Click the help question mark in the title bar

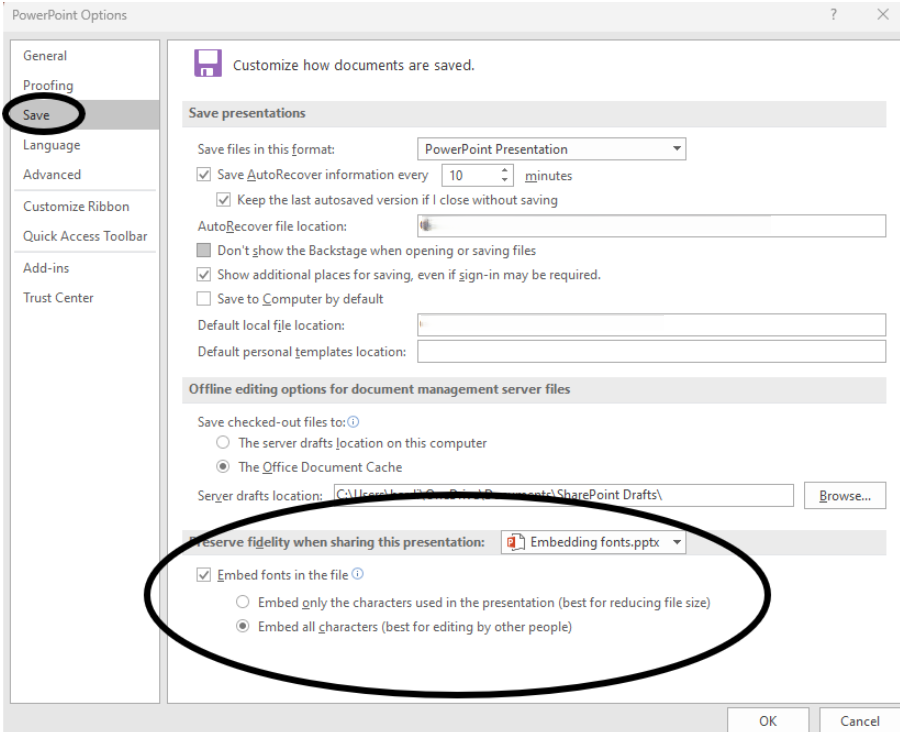click(x=833, y=14)
